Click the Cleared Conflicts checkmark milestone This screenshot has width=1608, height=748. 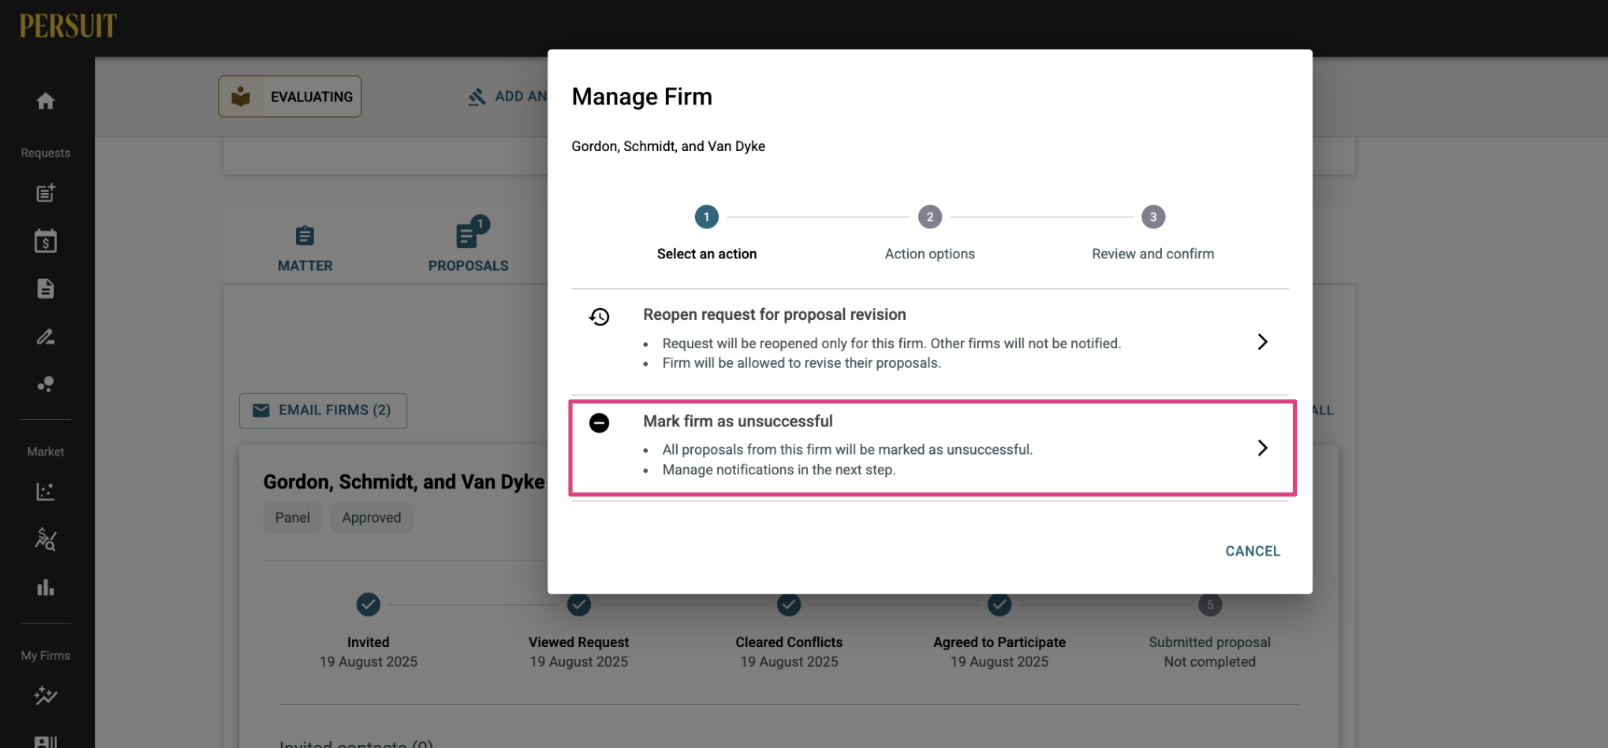click(x=789, y=604)
